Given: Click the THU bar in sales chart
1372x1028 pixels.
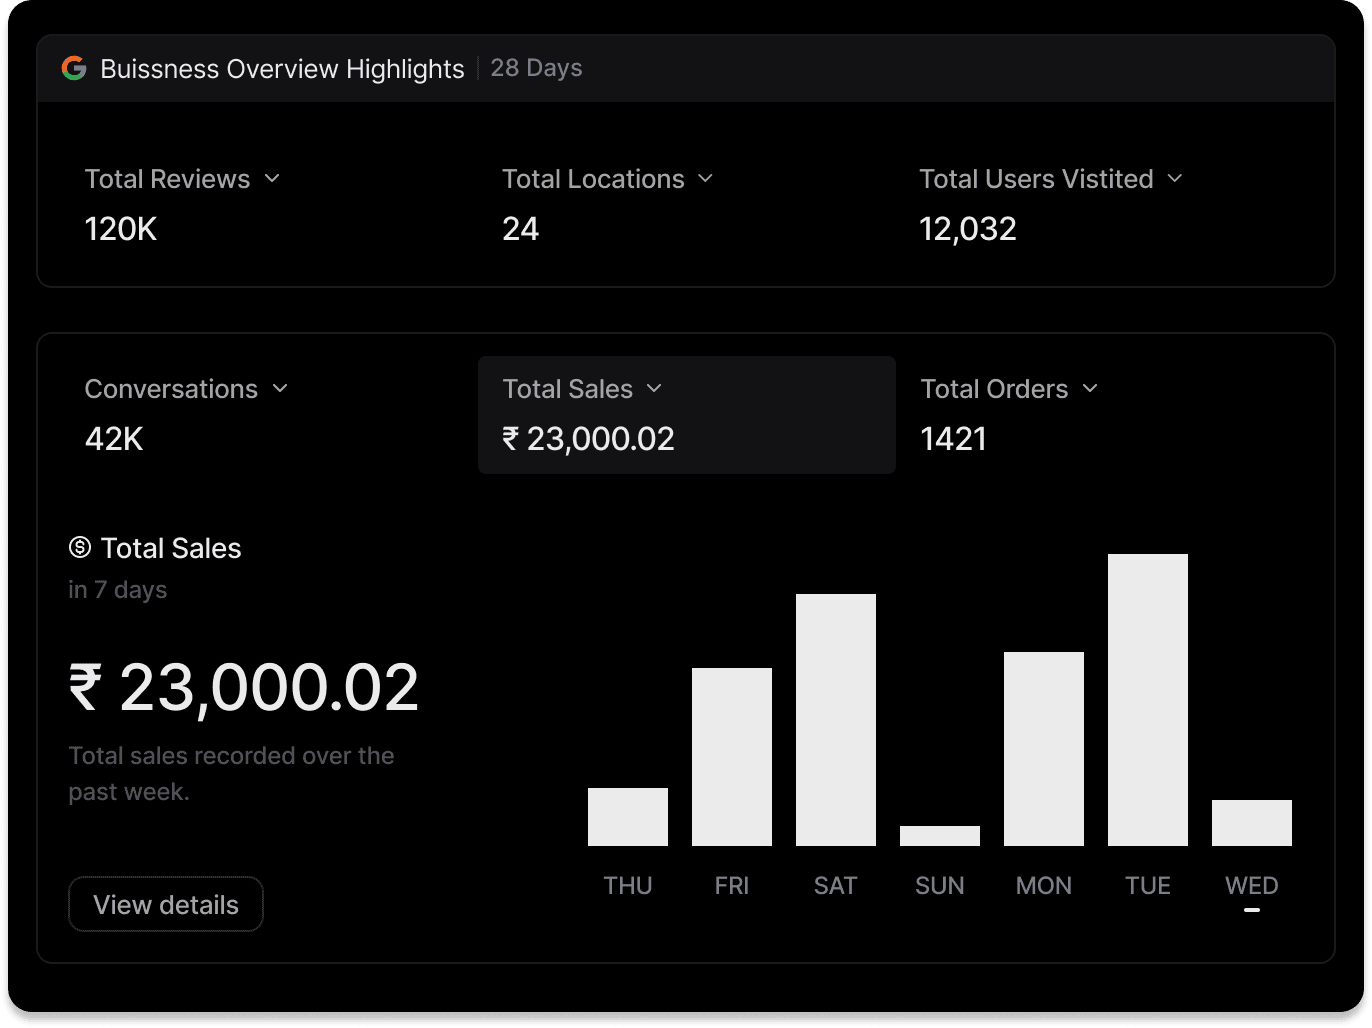Looking at the screenshot, I should coord(628,817).
